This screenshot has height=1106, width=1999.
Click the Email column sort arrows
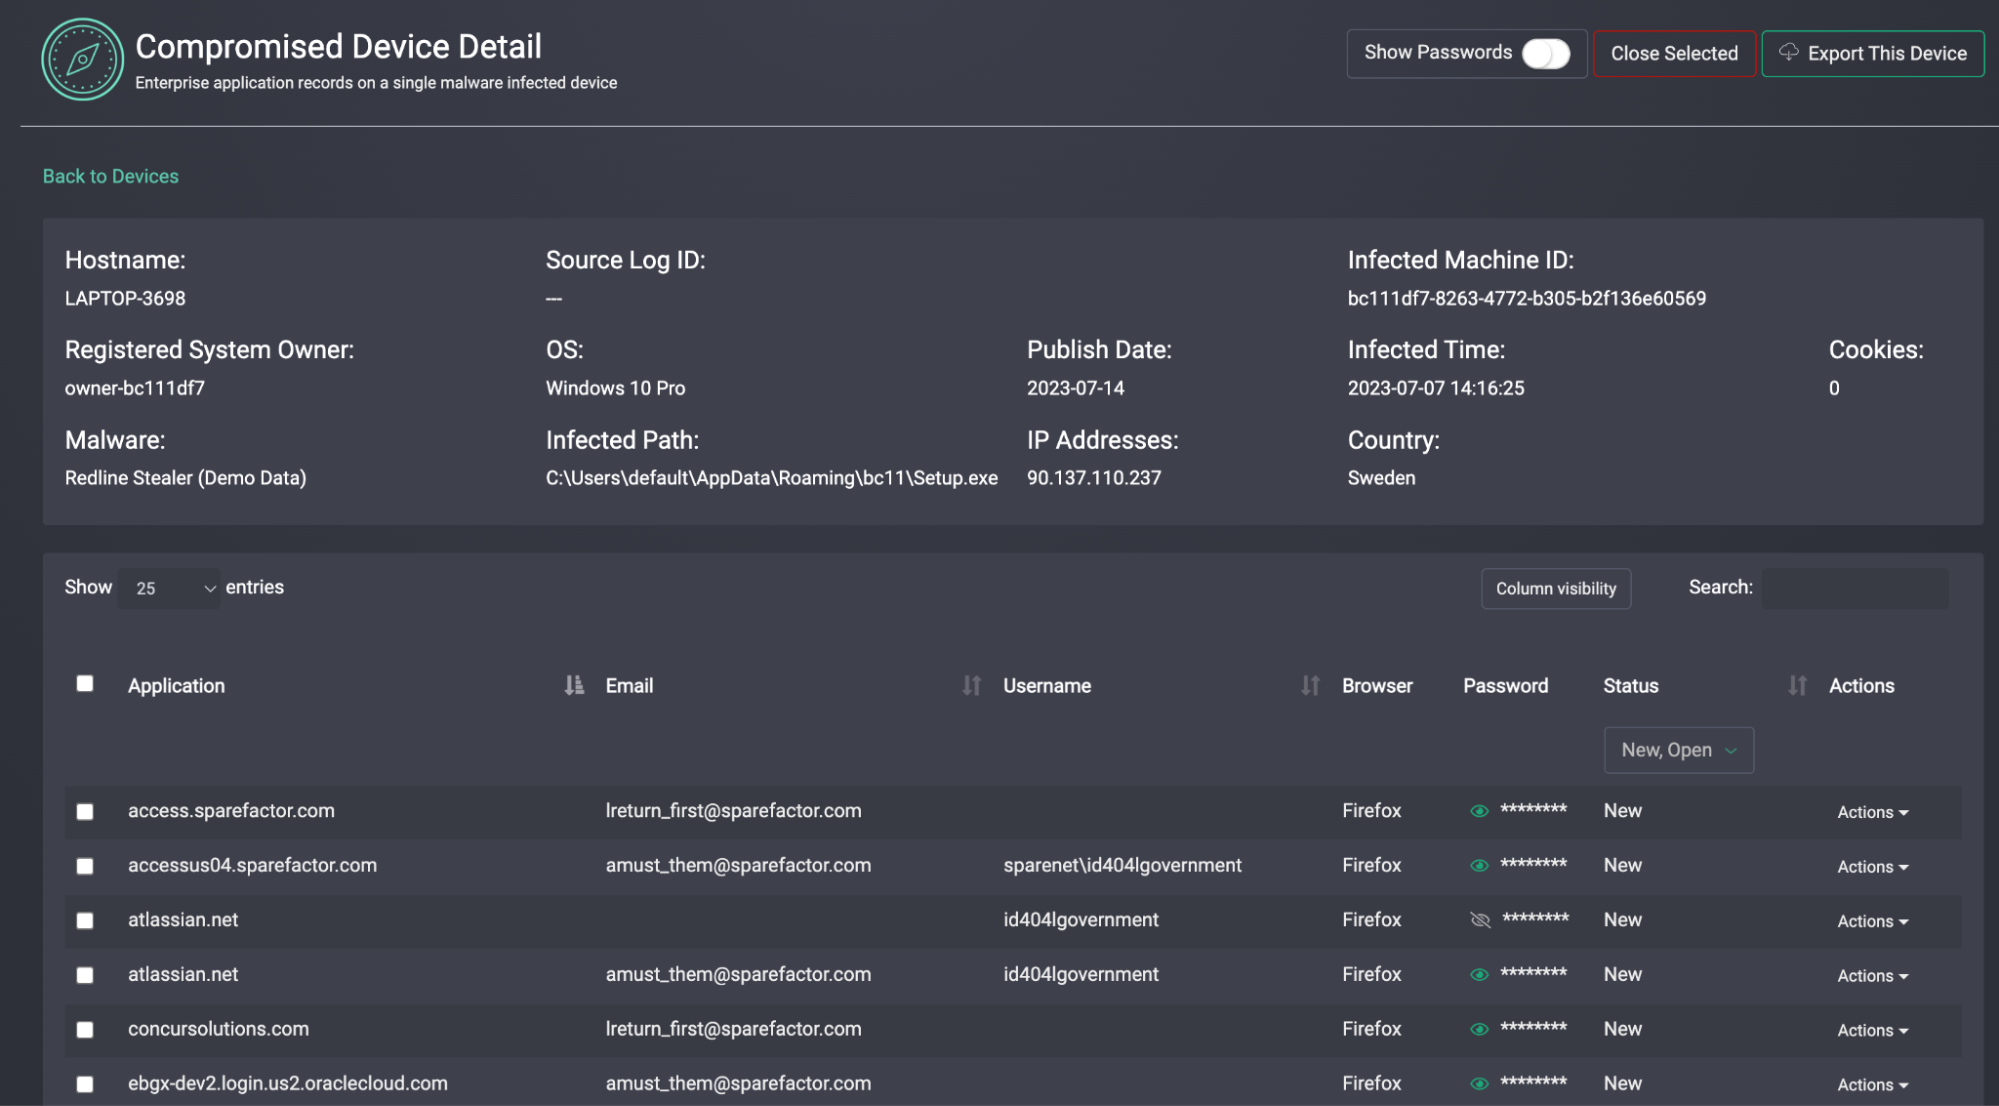[971, 685]
